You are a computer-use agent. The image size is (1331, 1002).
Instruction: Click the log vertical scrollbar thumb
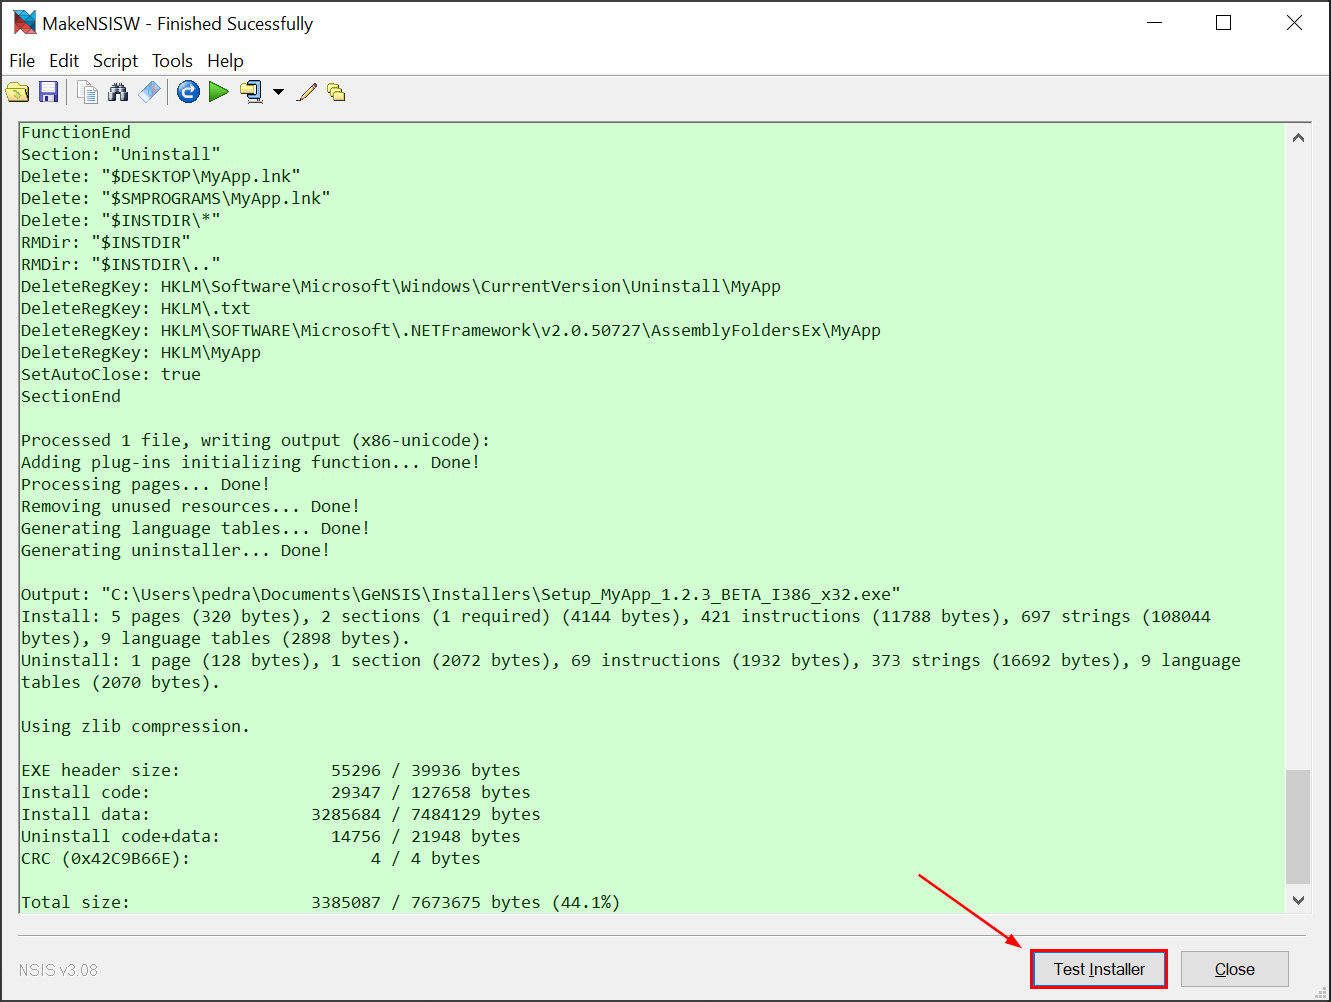pyautogui.click(x=1298, y=826)
